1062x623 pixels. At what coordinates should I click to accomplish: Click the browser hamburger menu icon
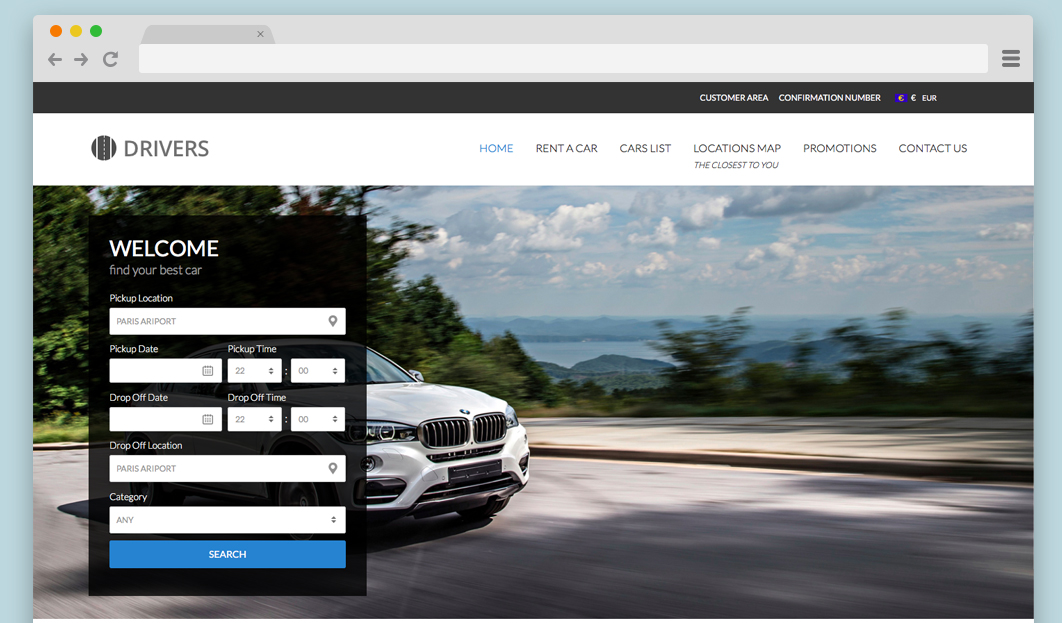(1010, 59)
